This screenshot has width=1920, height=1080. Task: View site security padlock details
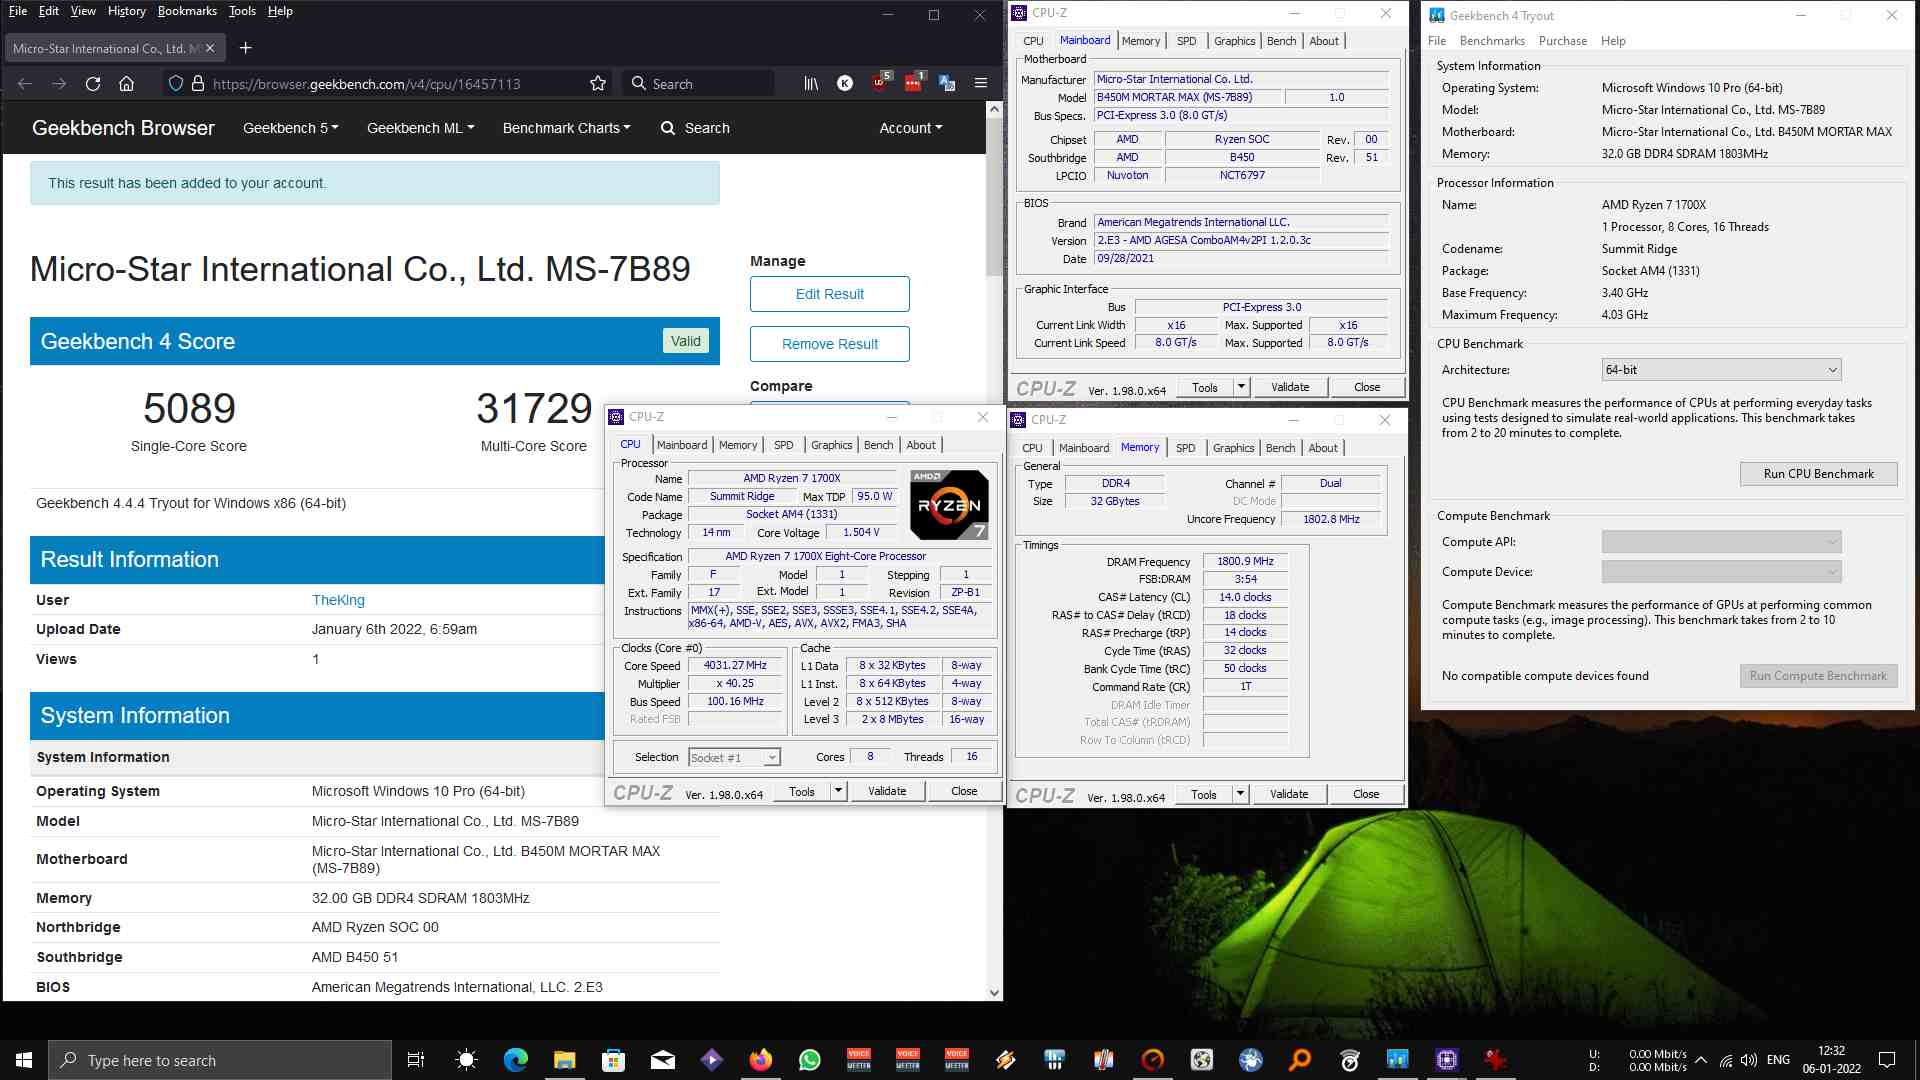(x=198, y=84)
